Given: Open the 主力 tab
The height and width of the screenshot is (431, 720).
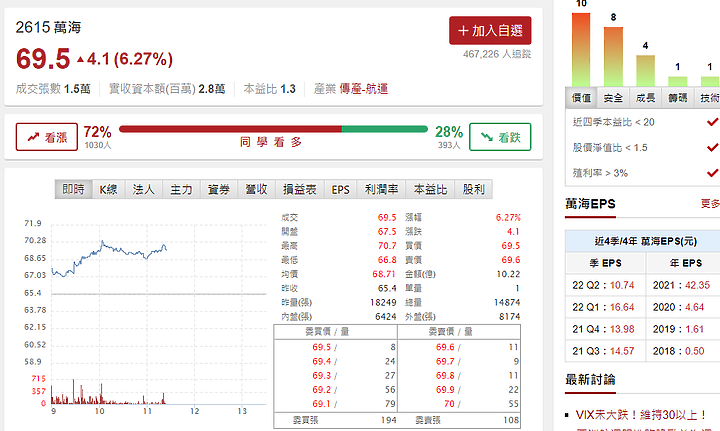Looking at the screenshot, I should coord(181,189).
